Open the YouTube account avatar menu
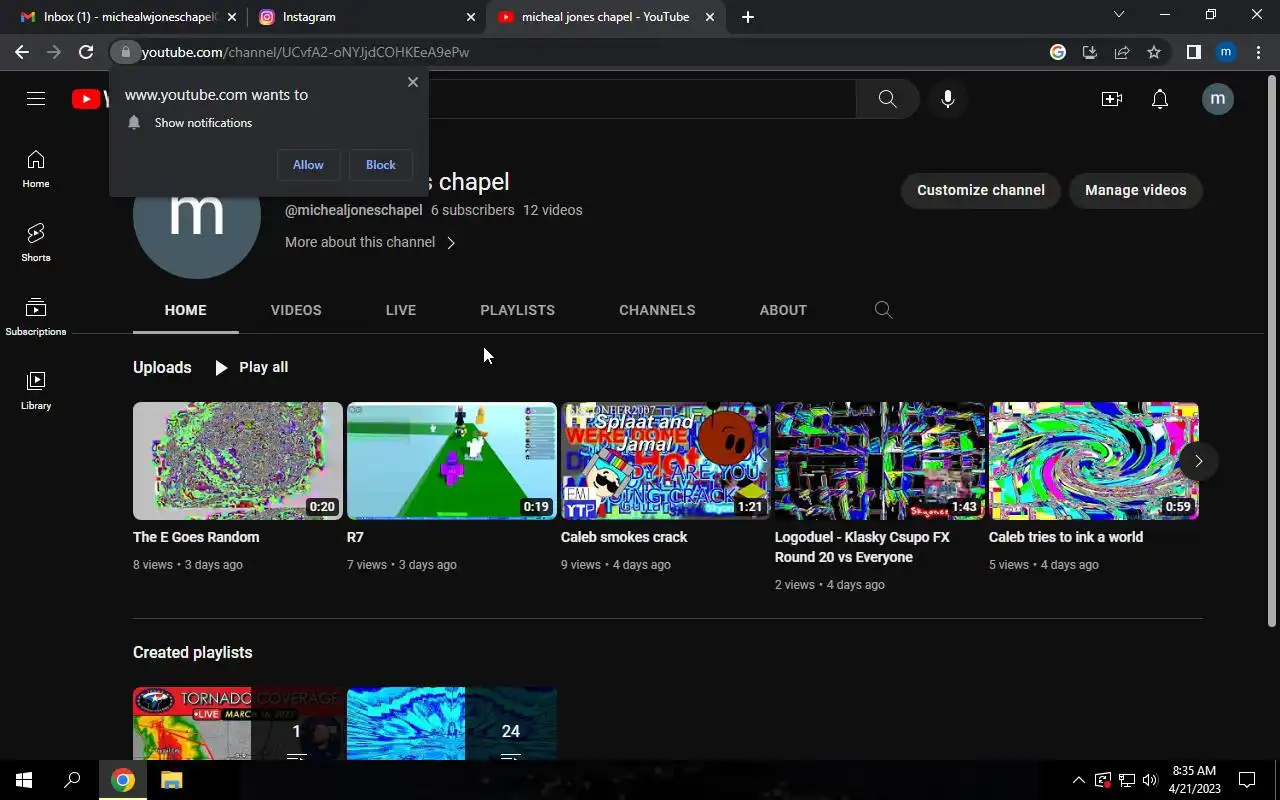This screenshot has height=800, width=1280. pyautogui.click(x=1217, y=99)
